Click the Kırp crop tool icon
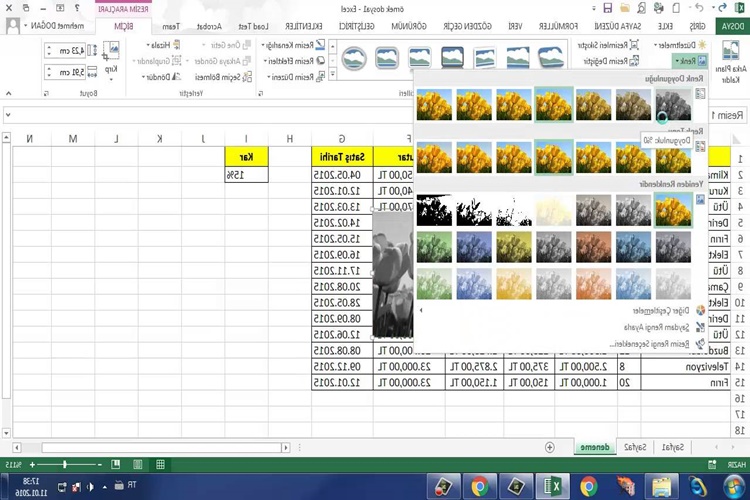 (111, 52)
